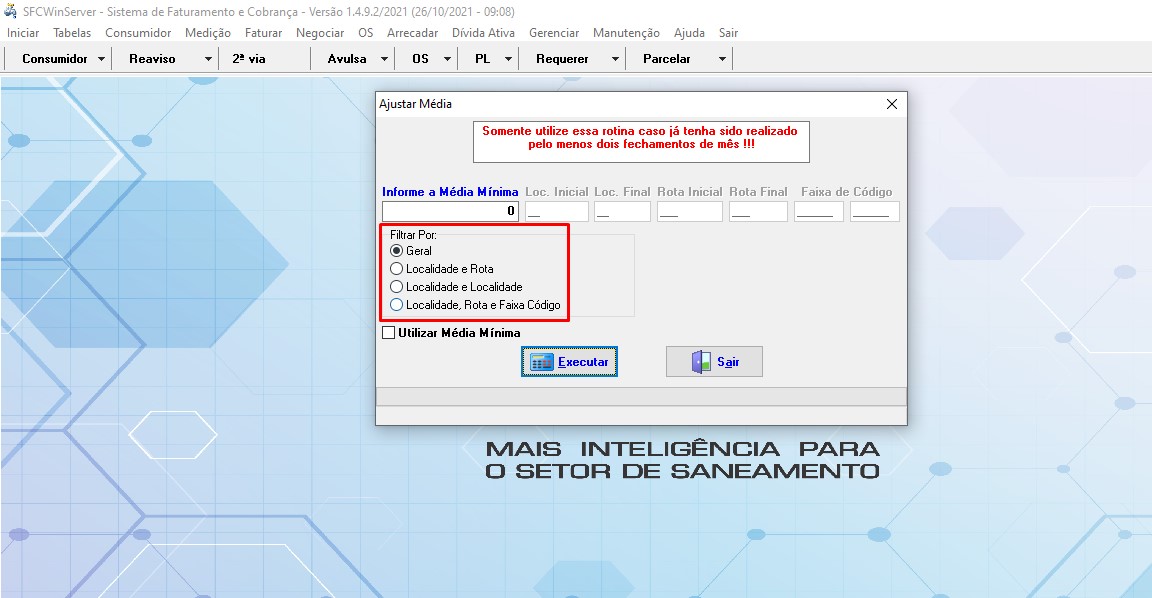
Task: Select Localidade e Rota filter option
Action: click(397, 269)
